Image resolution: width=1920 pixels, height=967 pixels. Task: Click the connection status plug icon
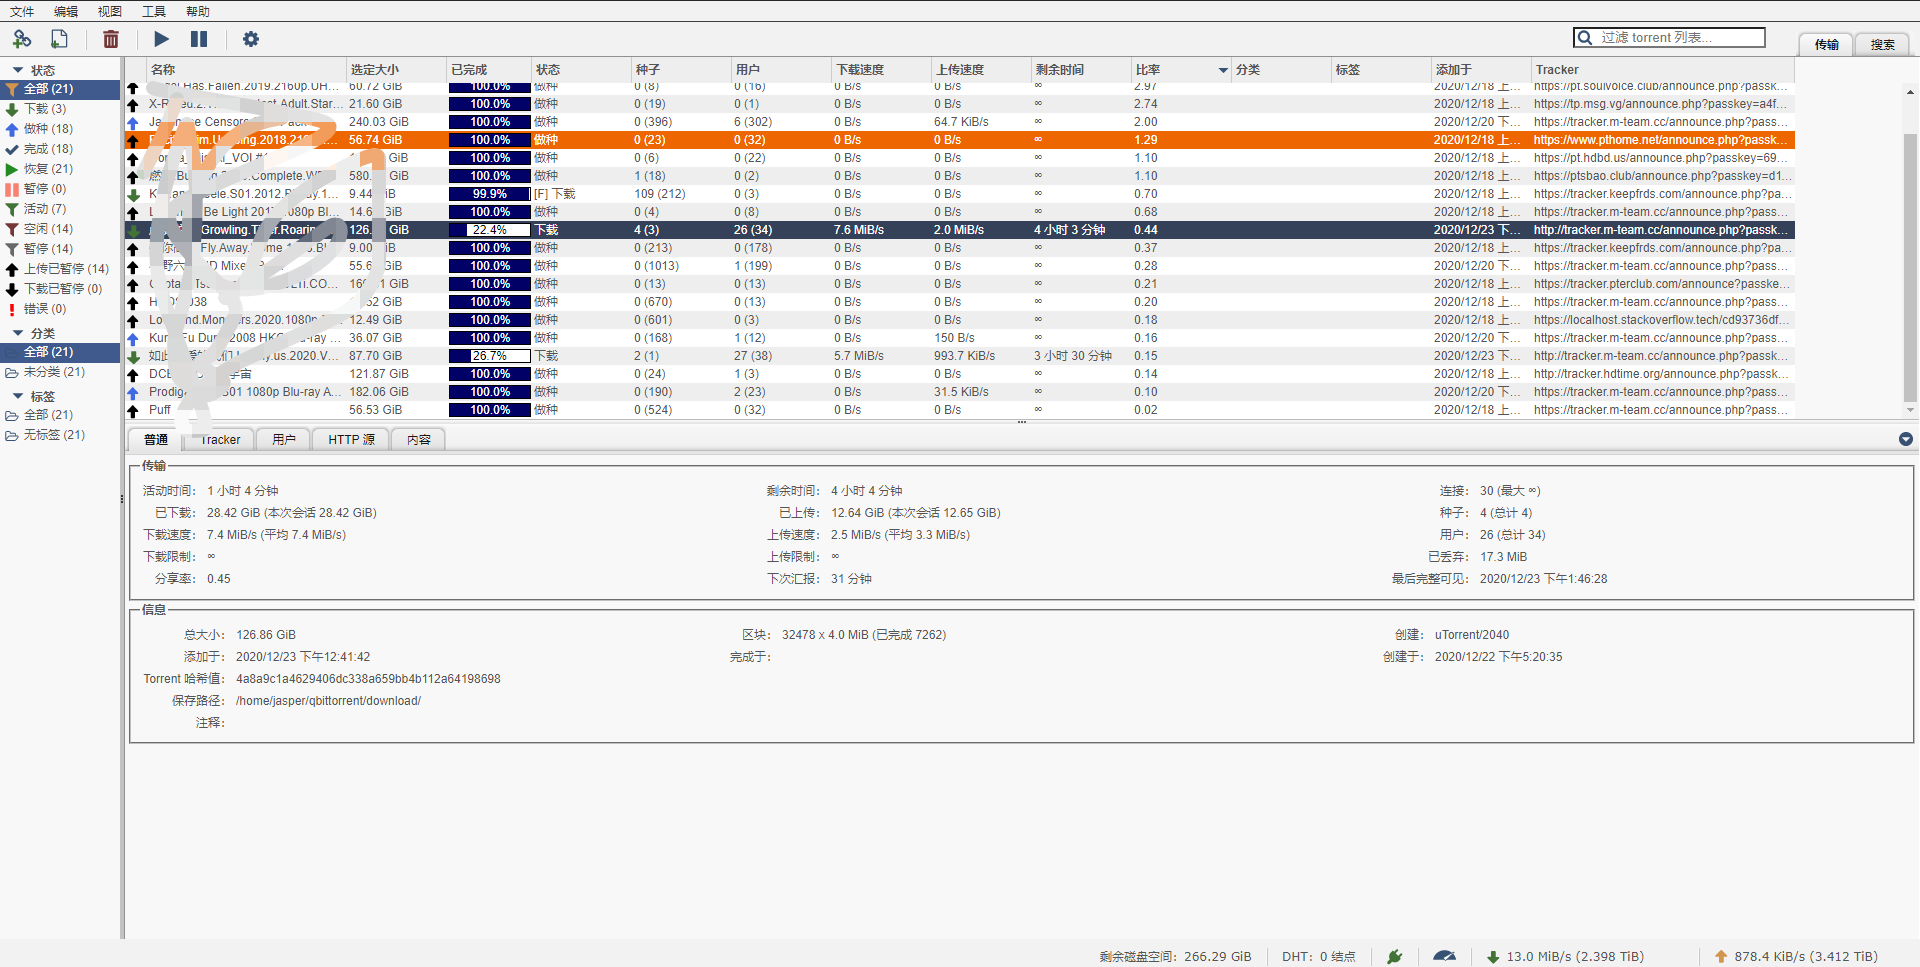pos(1394,956)
